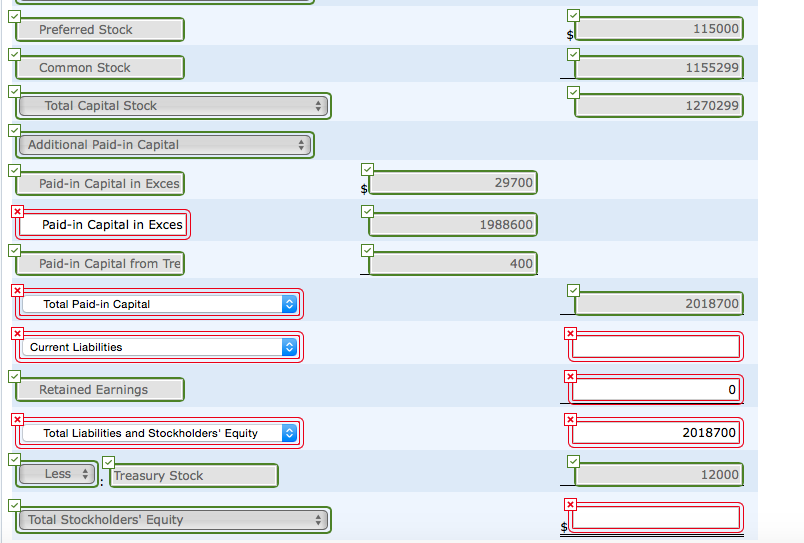Image resolution: width=804 pixels, height=543 pixels.
Task: Click the empty amount field for Current Liabilities
Action: [x=656, y=347]
